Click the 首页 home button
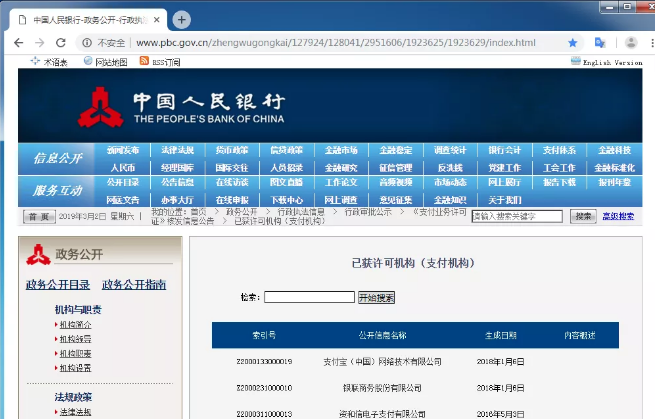Screen dimensions: 655x419 tap(39, 216)
